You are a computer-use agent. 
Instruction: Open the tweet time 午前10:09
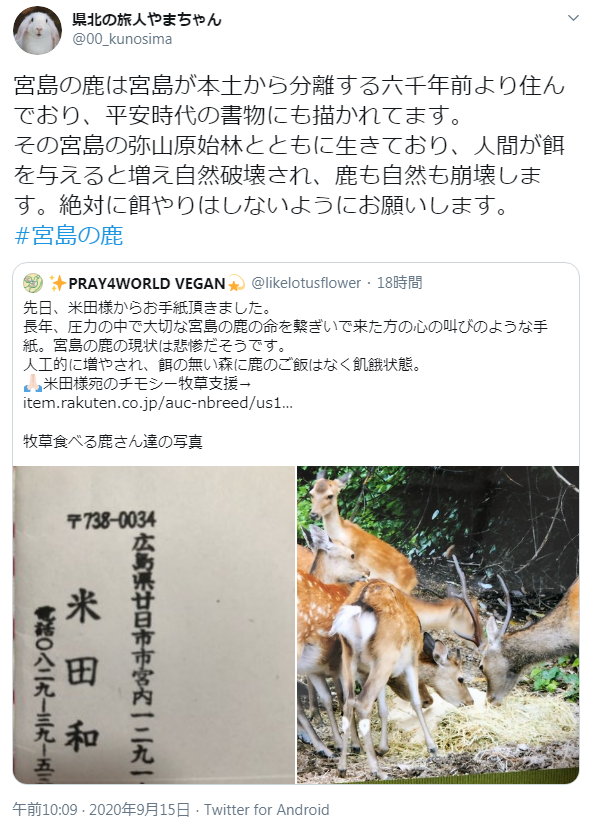coord(46,810)
